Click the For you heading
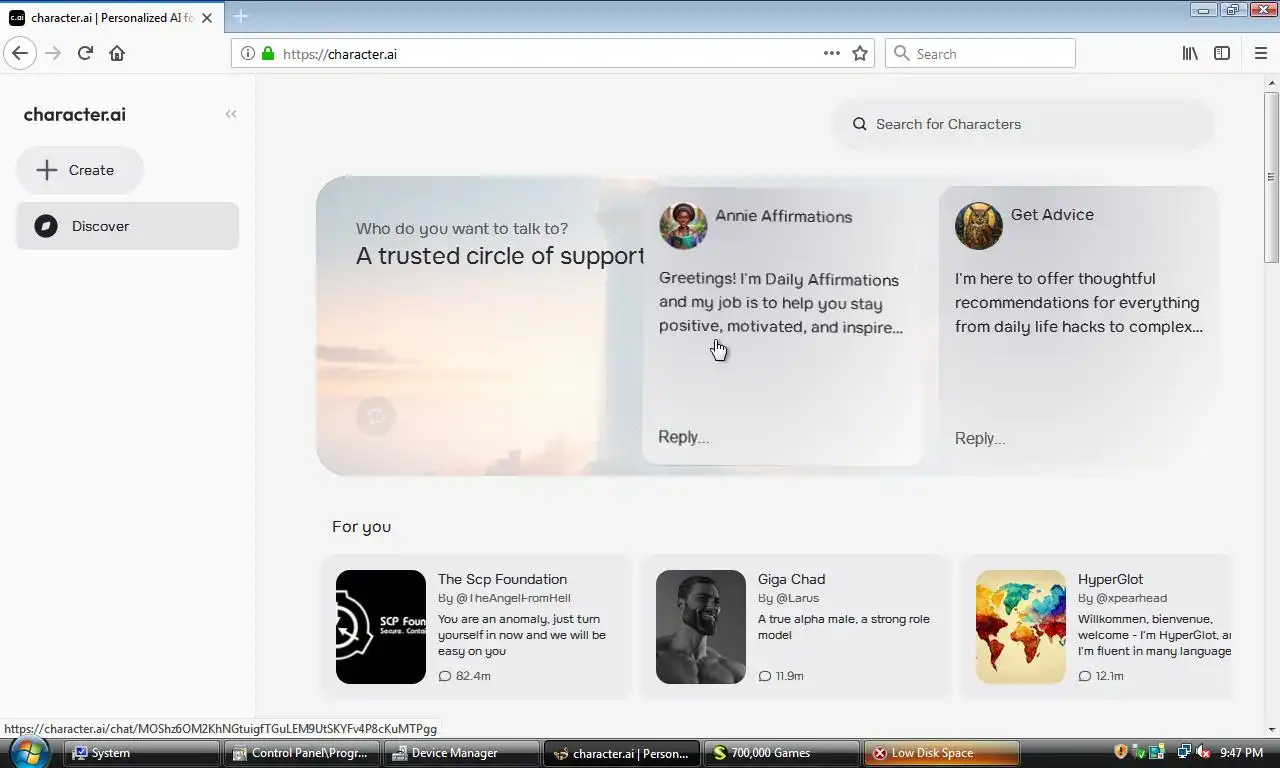Screen dimensions: 1280x768 pos(361,526)
